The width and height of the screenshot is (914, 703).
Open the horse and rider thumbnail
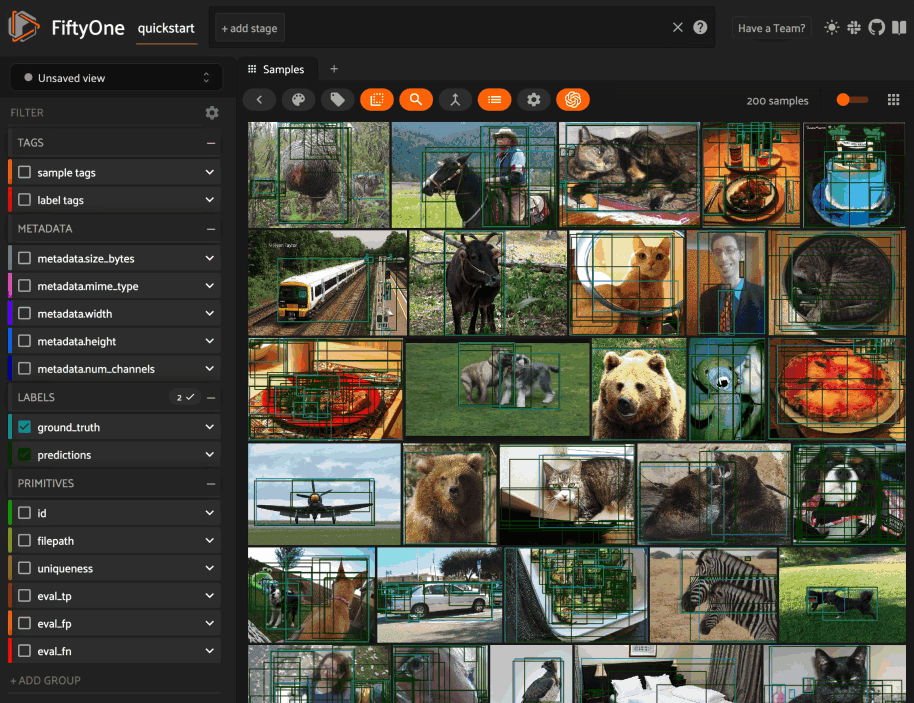pos(474,175)
